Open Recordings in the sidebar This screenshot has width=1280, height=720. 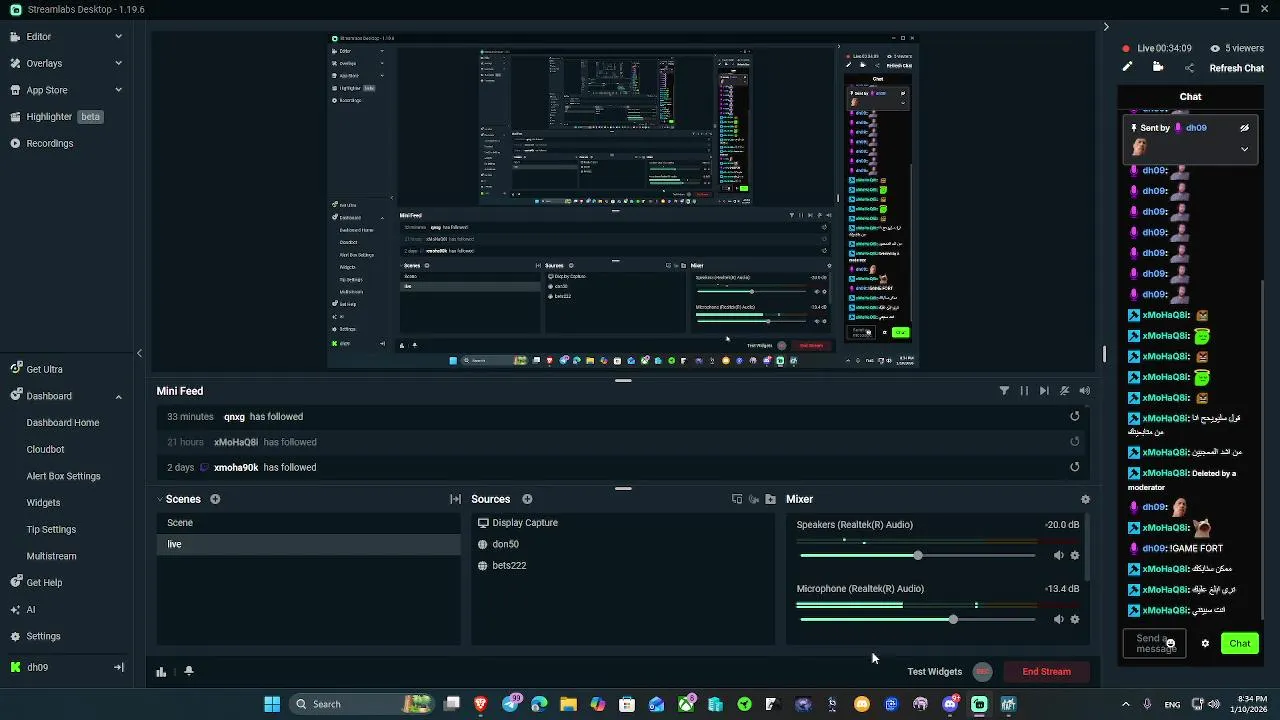(x=49, y=143)
